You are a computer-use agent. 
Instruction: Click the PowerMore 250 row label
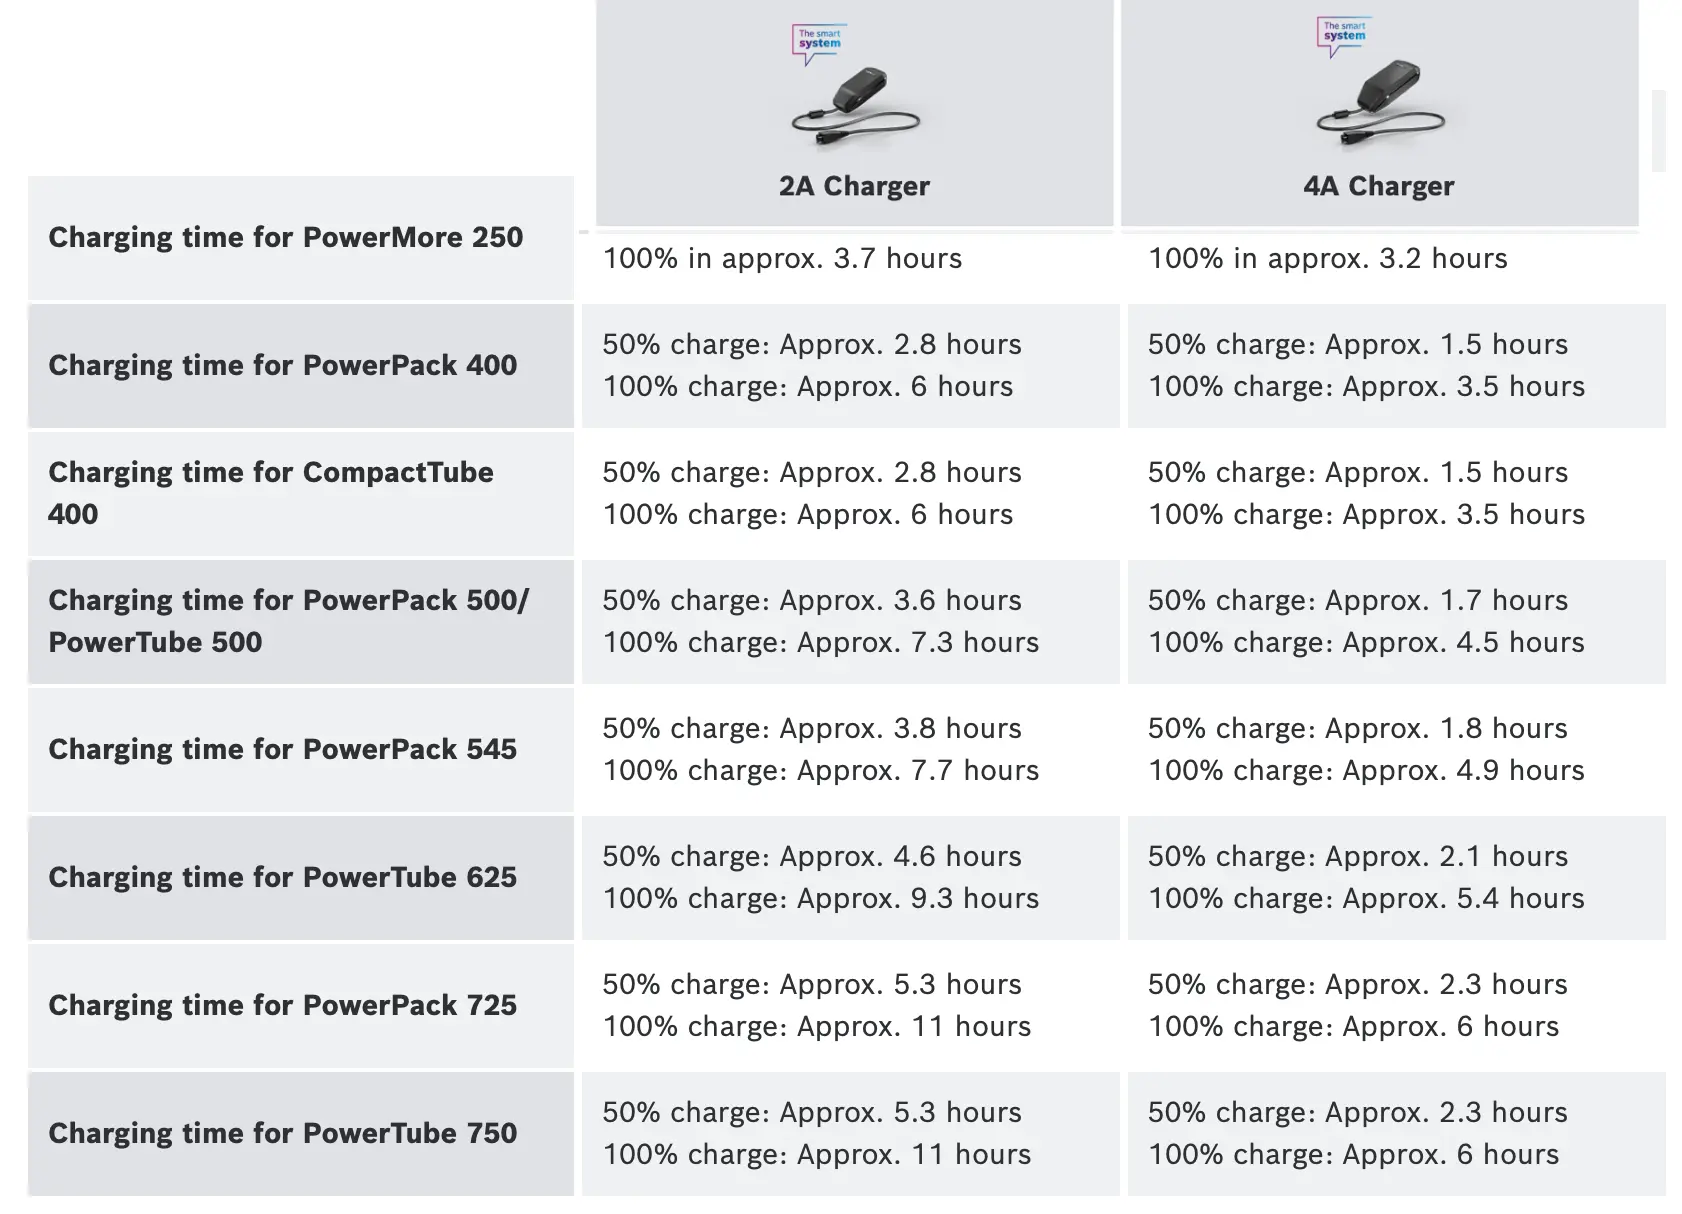point(285,238)
